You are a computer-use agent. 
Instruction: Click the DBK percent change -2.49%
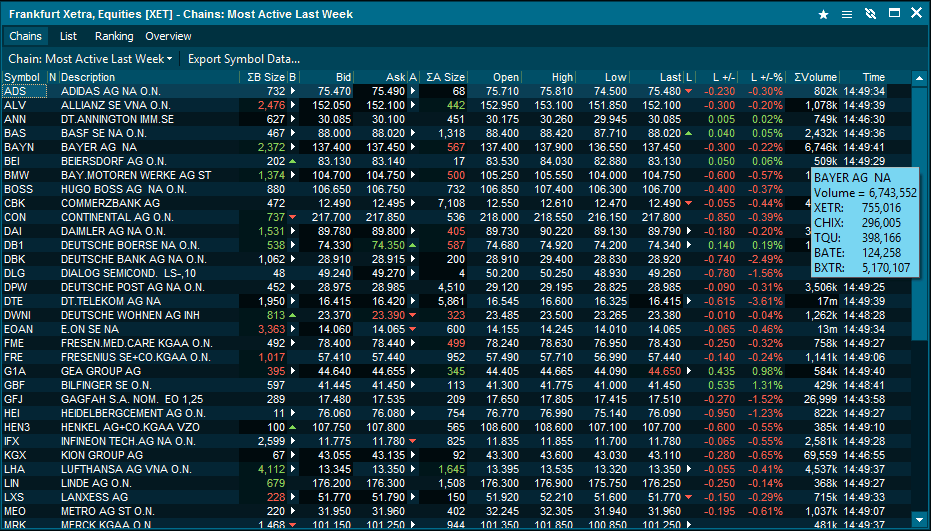pyautogui.click(x=765, y=259)
